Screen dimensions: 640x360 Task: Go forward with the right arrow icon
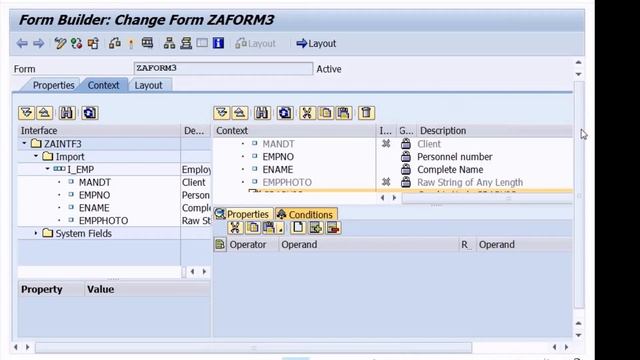pyautogui.click(x=38, y=43)
